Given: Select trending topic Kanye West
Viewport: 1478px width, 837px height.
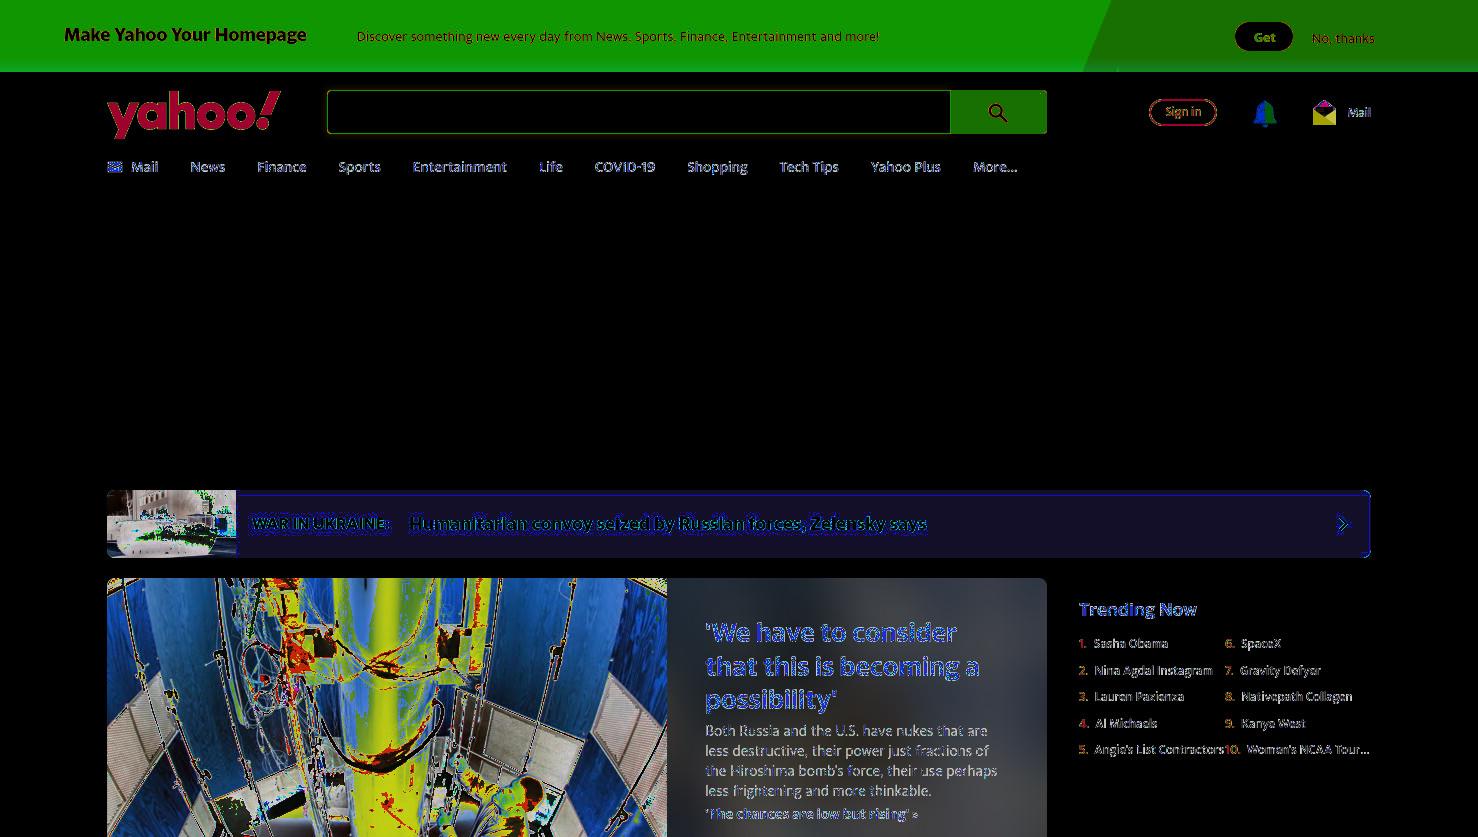Looking at the screenshot, I should pyautogui.click(x=1273, y=724).
